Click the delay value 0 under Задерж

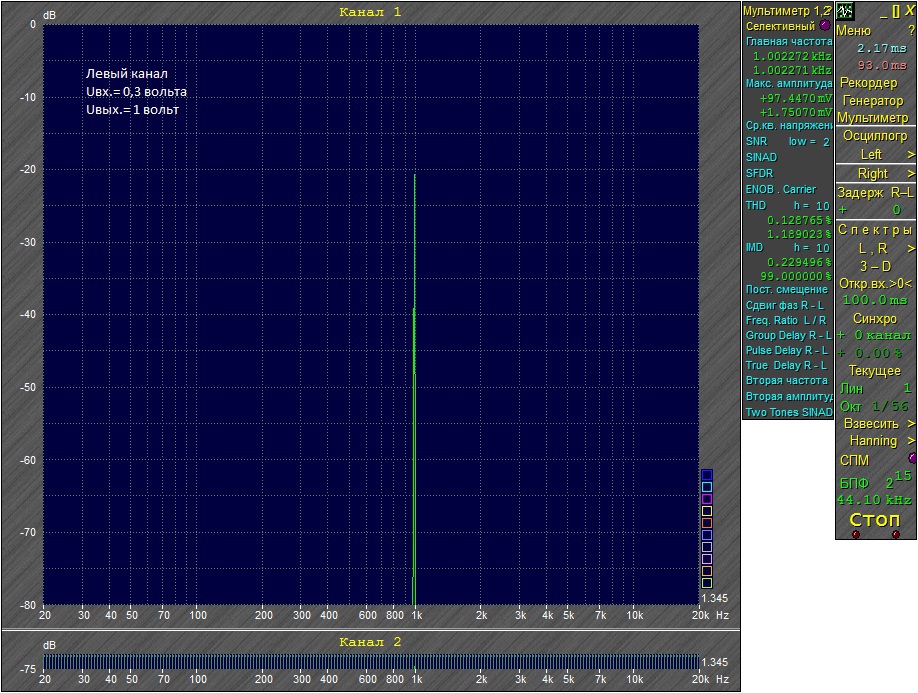pyautogui.click(x=896, y=210)
